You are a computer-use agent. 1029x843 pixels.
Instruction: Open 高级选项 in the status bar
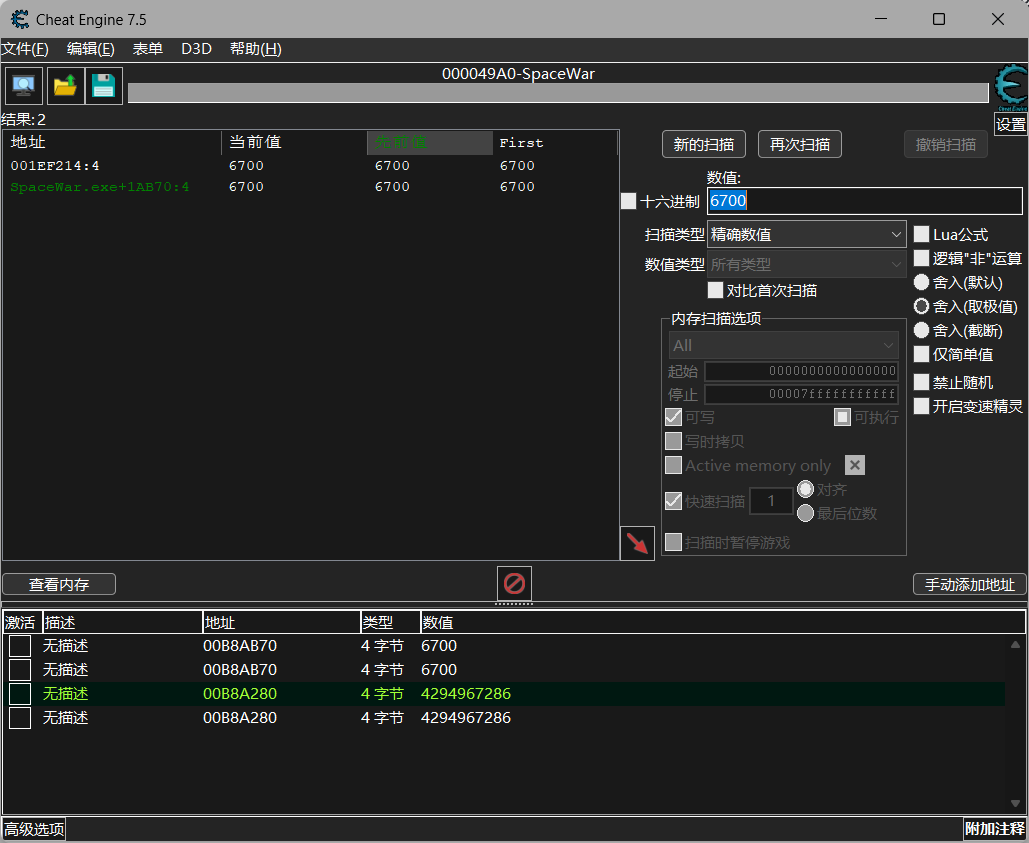tap(34, 829)
